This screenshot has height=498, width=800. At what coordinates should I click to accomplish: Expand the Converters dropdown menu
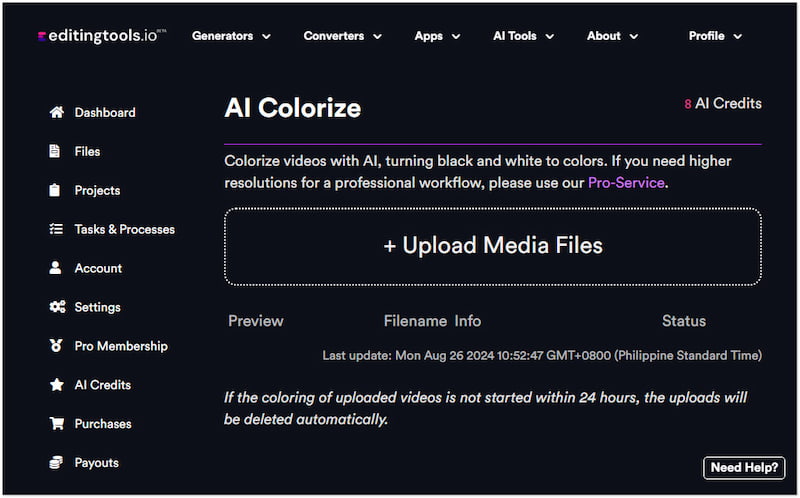342,36
